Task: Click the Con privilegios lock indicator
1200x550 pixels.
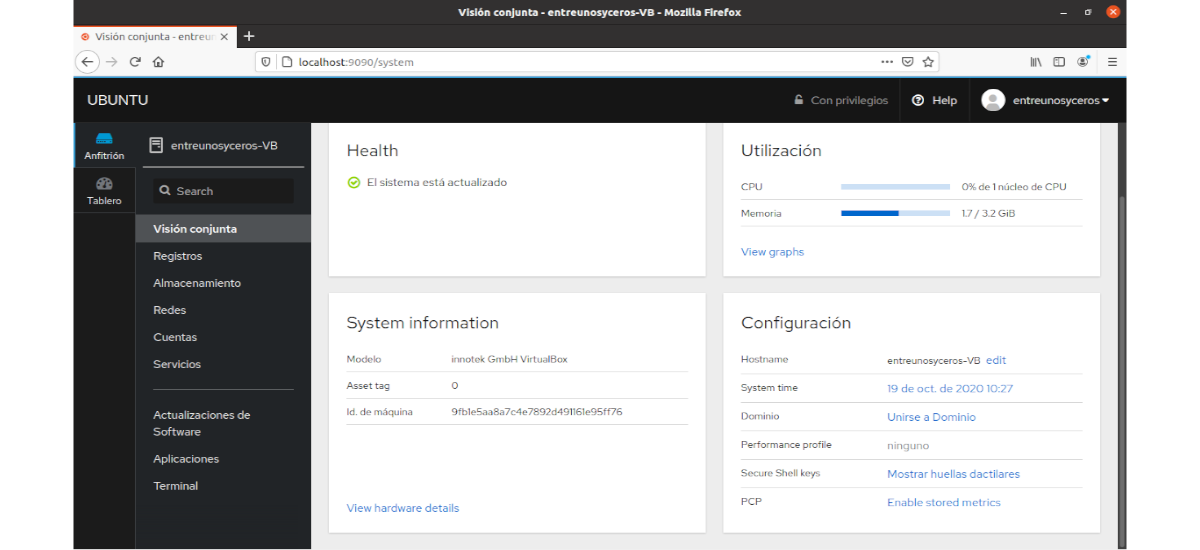Action: (x=840, y=100)
